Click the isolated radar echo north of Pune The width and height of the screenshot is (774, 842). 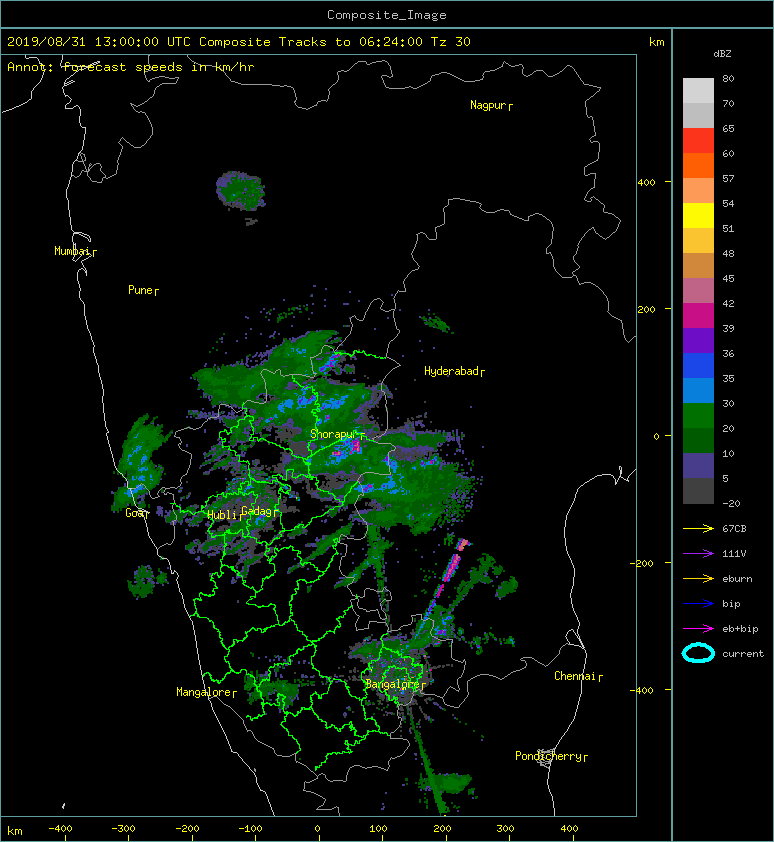click(241, 191)
